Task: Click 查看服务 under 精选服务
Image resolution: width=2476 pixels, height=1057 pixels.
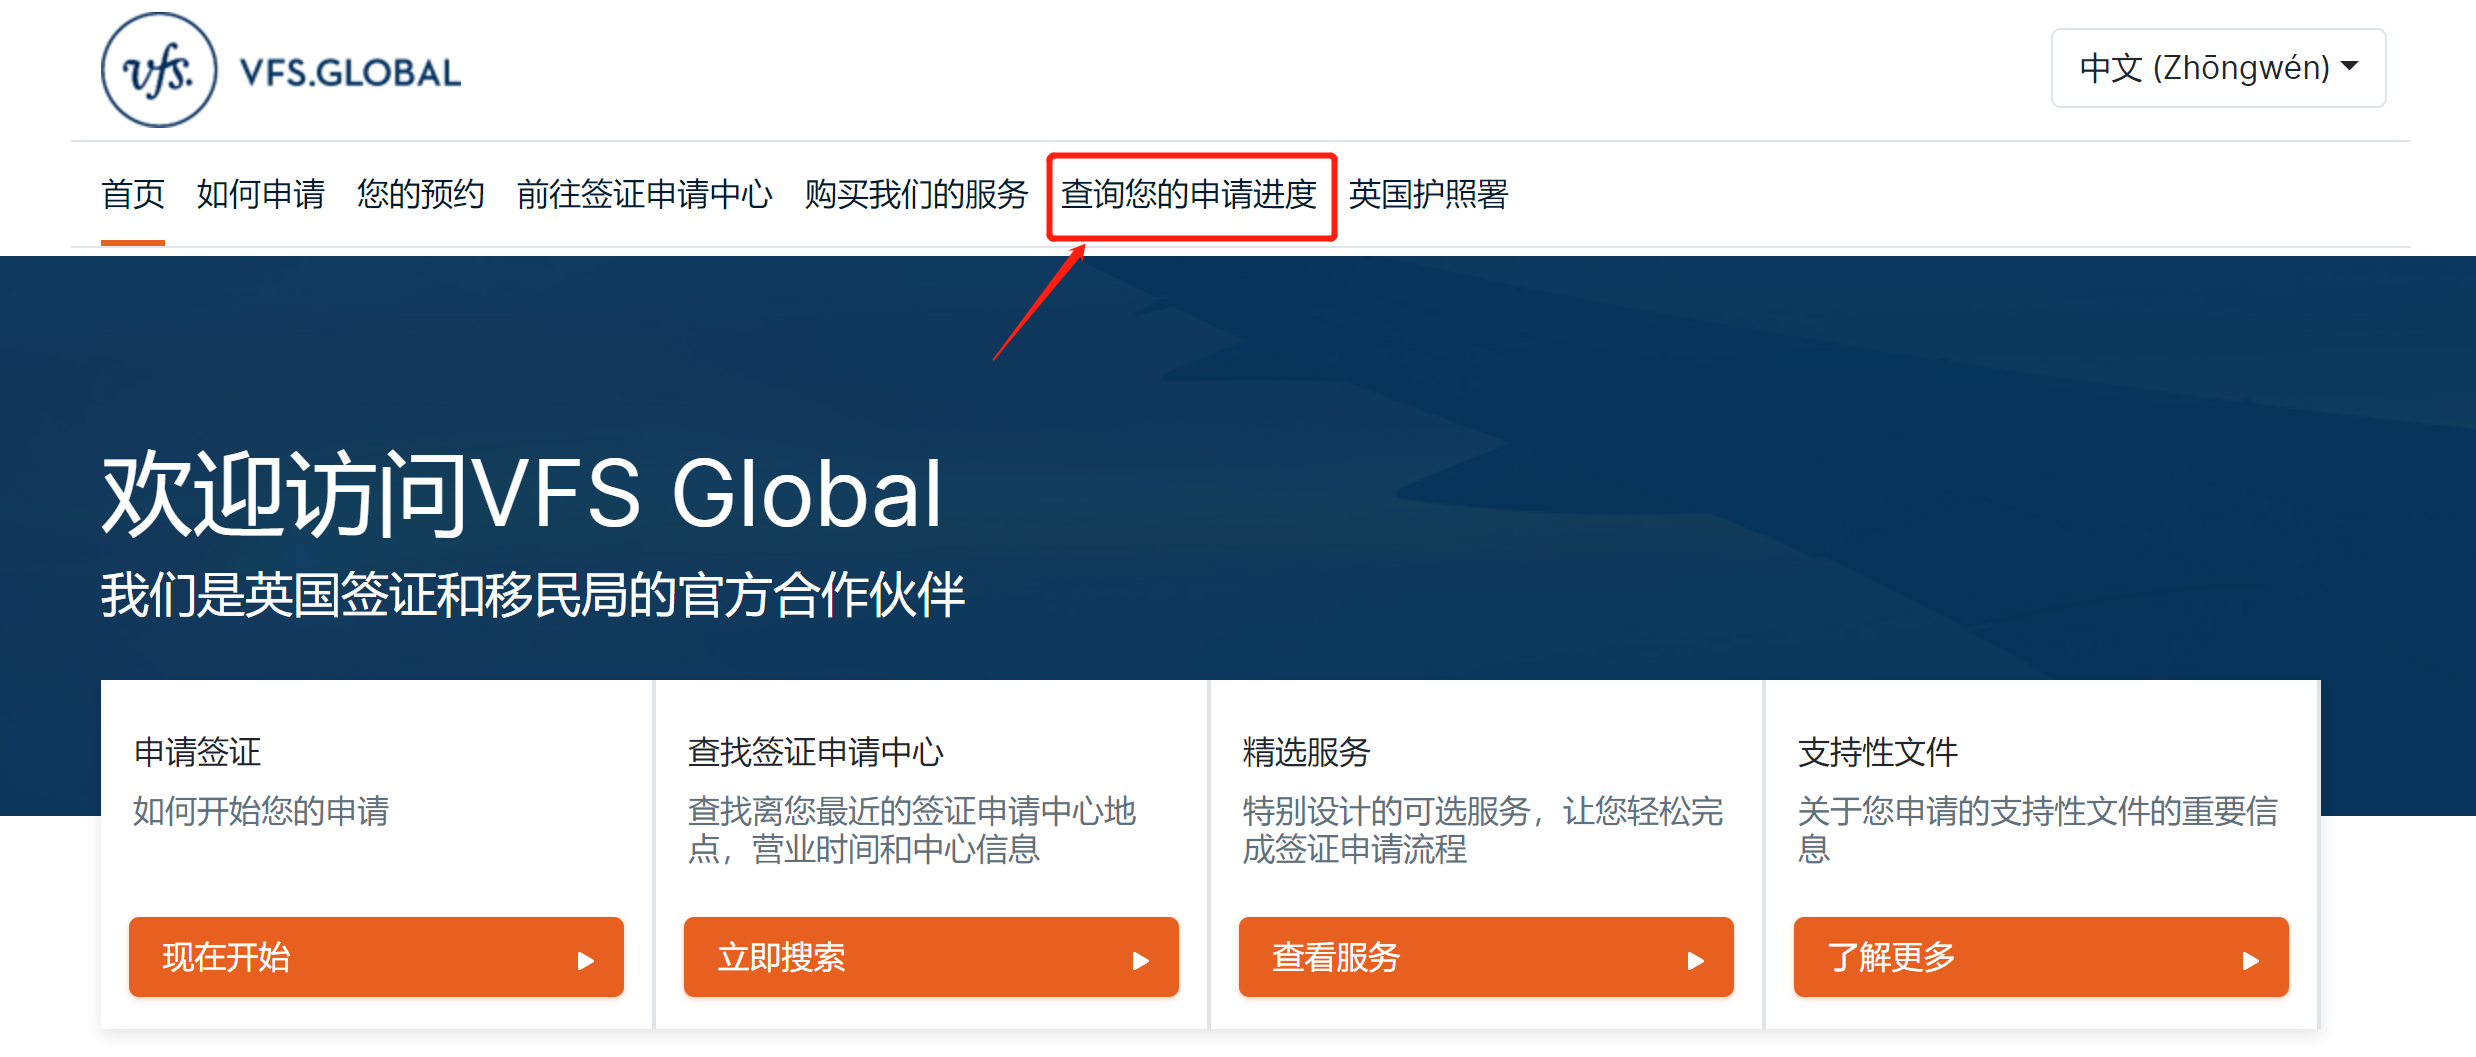Action: (1487, 958)
